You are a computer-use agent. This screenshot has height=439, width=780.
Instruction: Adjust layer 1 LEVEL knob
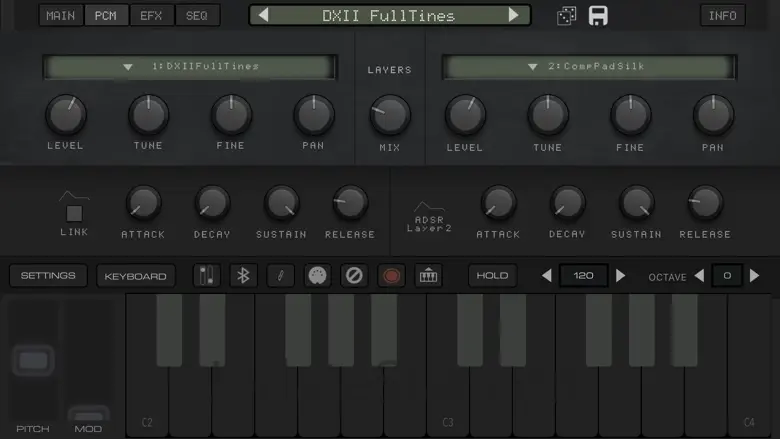pyautogui.click(x=66, y=114)
